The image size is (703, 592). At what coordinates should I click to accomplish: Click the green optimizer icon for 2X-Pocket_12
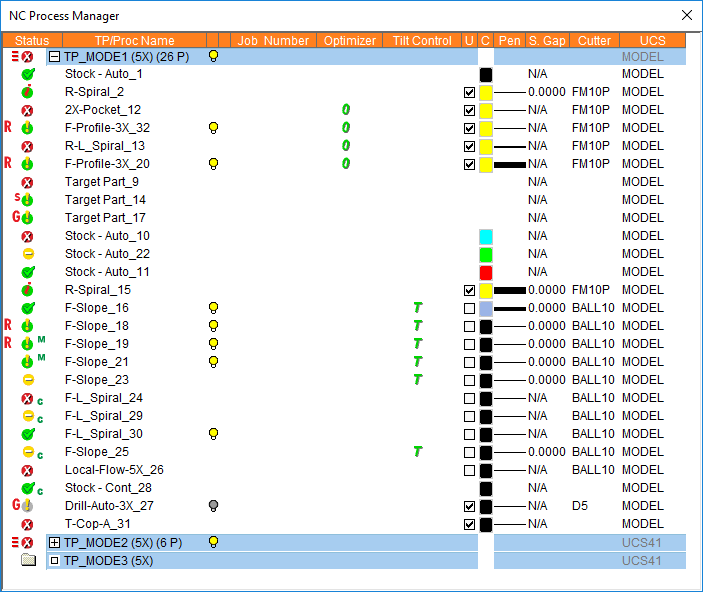(x=346, y=110)
